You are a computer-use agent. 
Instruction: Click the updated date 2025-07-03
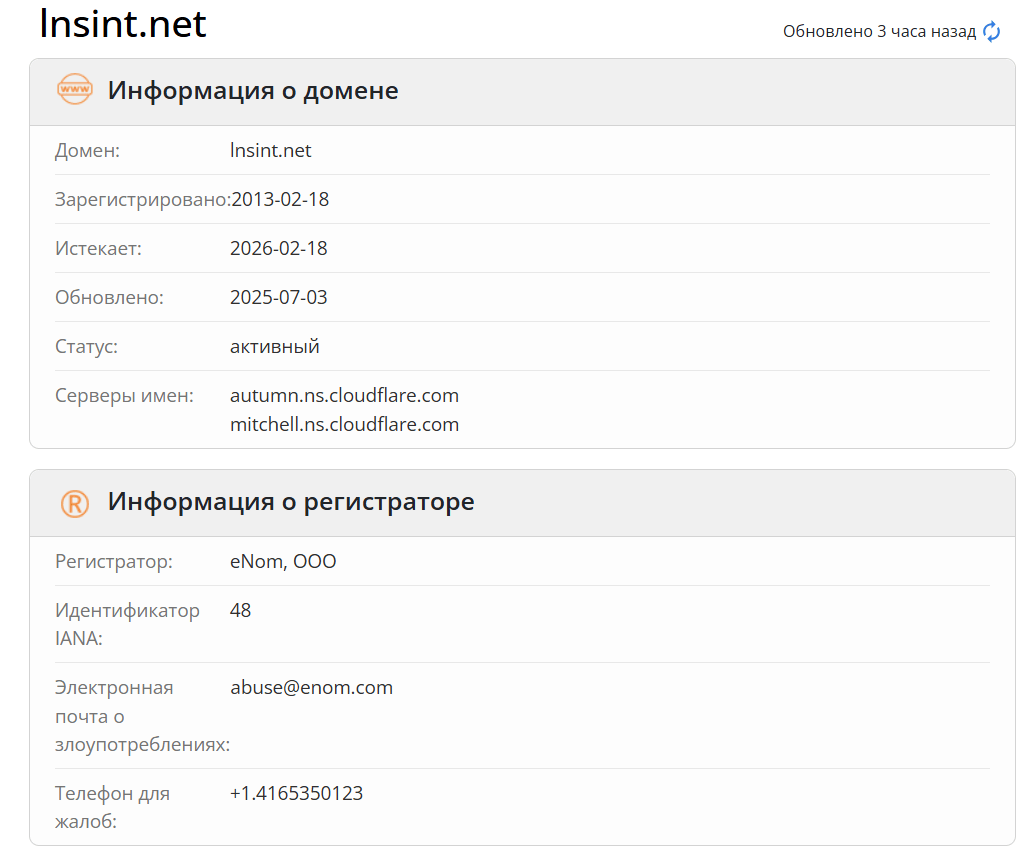[x=279, y=298]
